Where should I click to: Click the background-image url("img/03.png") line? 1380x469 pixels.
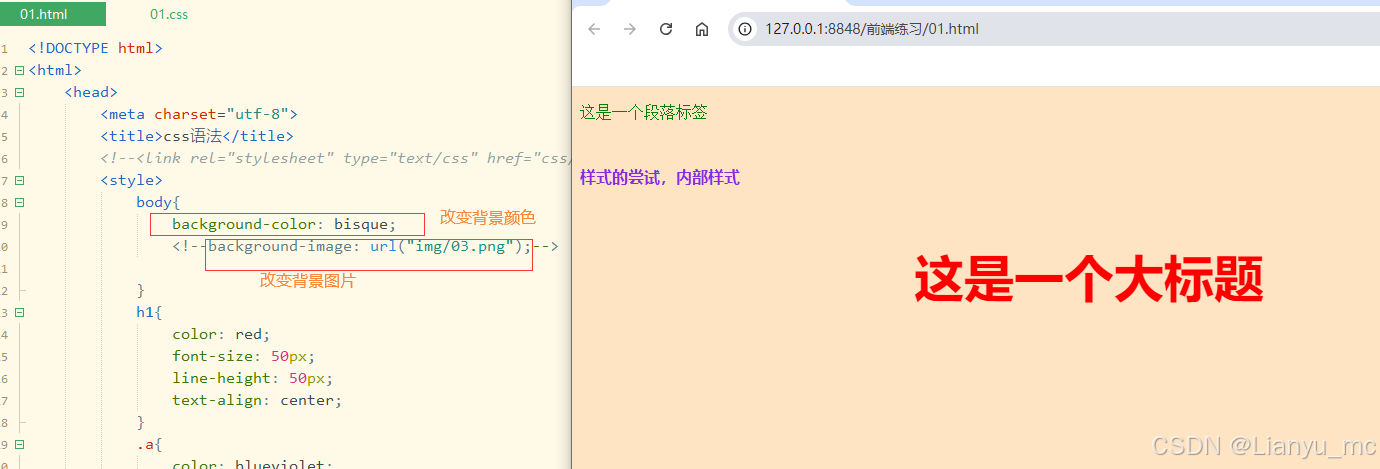coord(365,246)
